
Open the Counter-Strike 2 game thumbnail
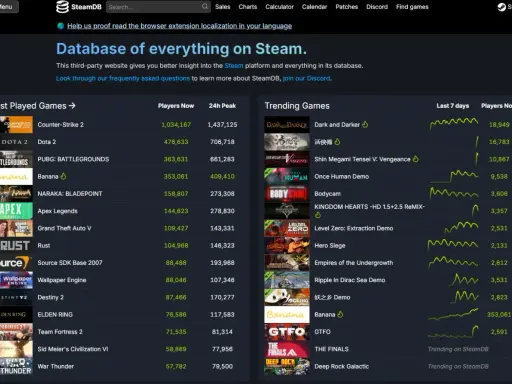tap(16, 124)
